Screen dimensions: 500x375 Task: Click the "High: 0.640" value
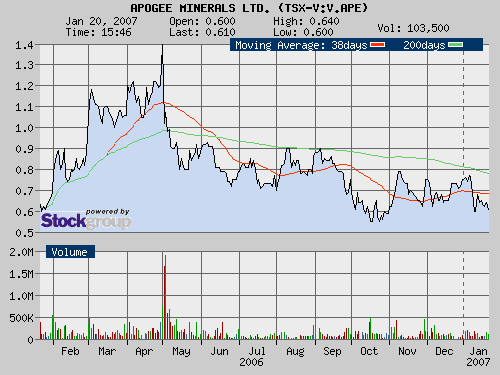[x=306, y=21]
